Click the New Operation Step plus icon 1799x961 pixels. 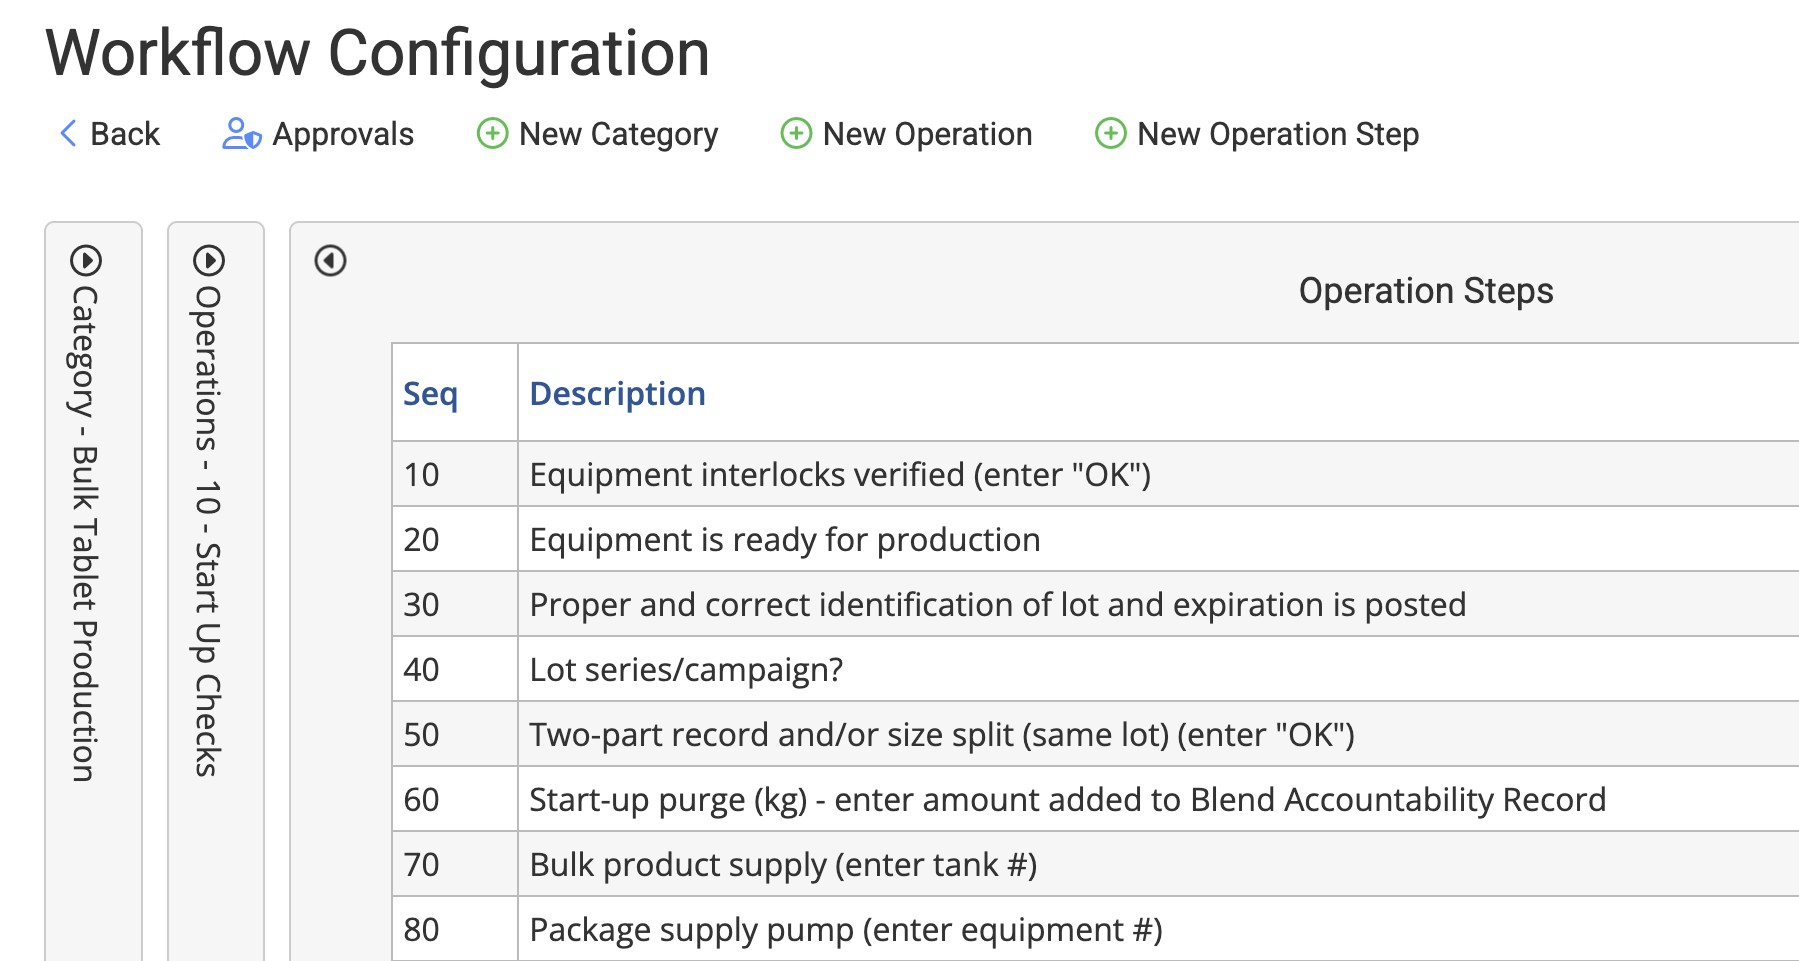coord(1110,133)
